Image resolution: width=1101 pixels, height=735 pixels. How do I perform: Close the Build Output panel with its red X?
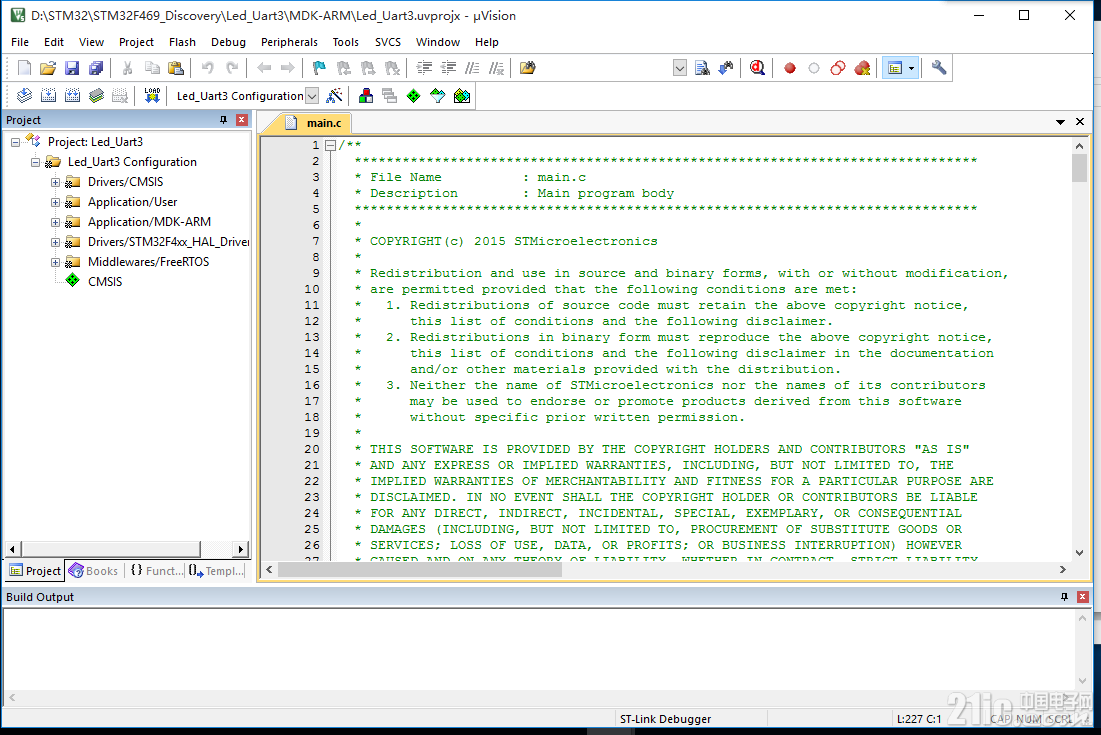(x=1083, y=597)
